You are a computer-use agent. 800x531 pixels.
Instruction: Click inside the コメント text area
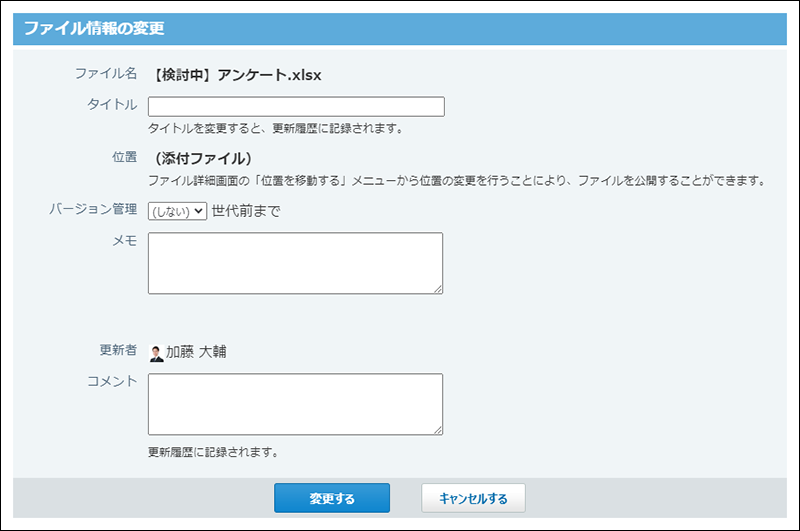[295, 404]
